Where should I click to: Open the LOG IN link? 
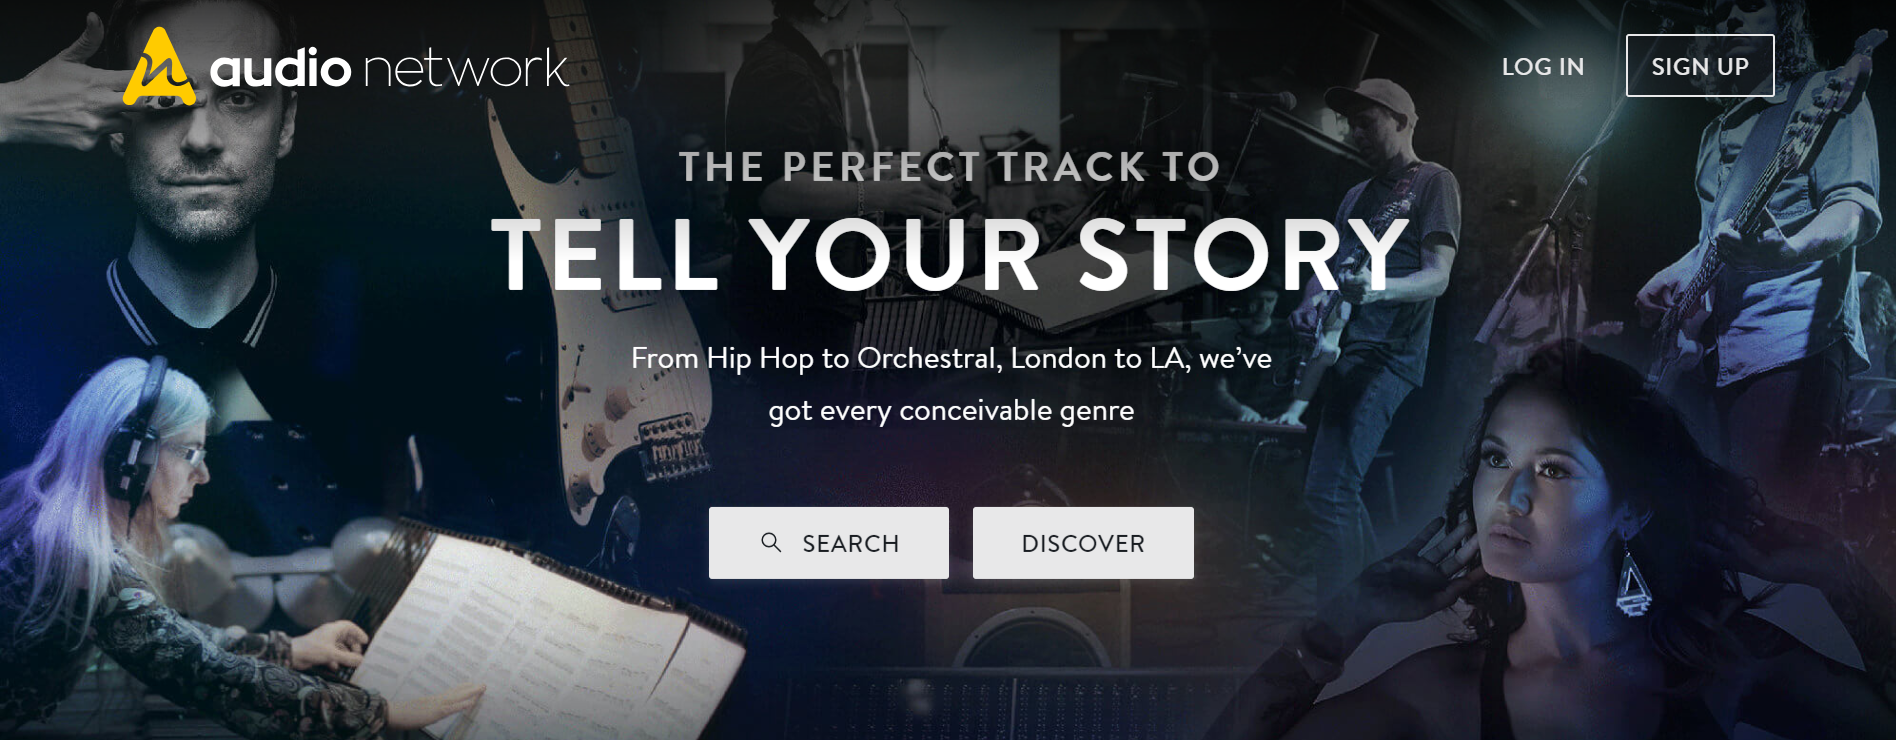tap(1543, 67)
